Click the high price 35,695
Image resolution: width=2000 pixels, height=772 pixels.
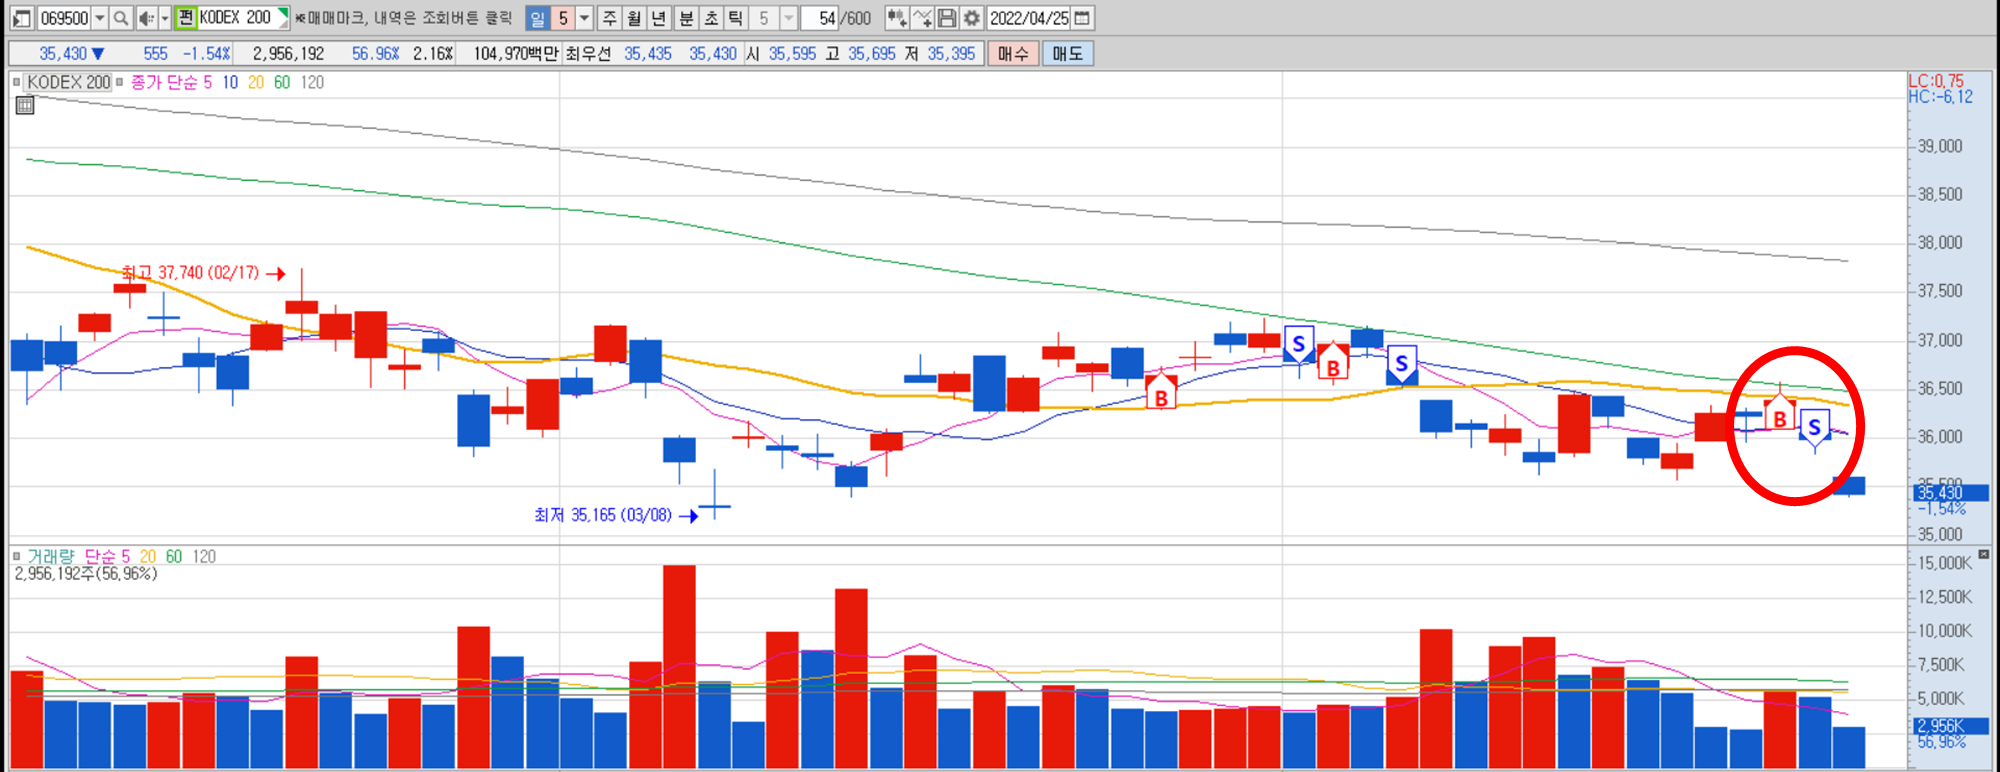(x=872, y=54)
